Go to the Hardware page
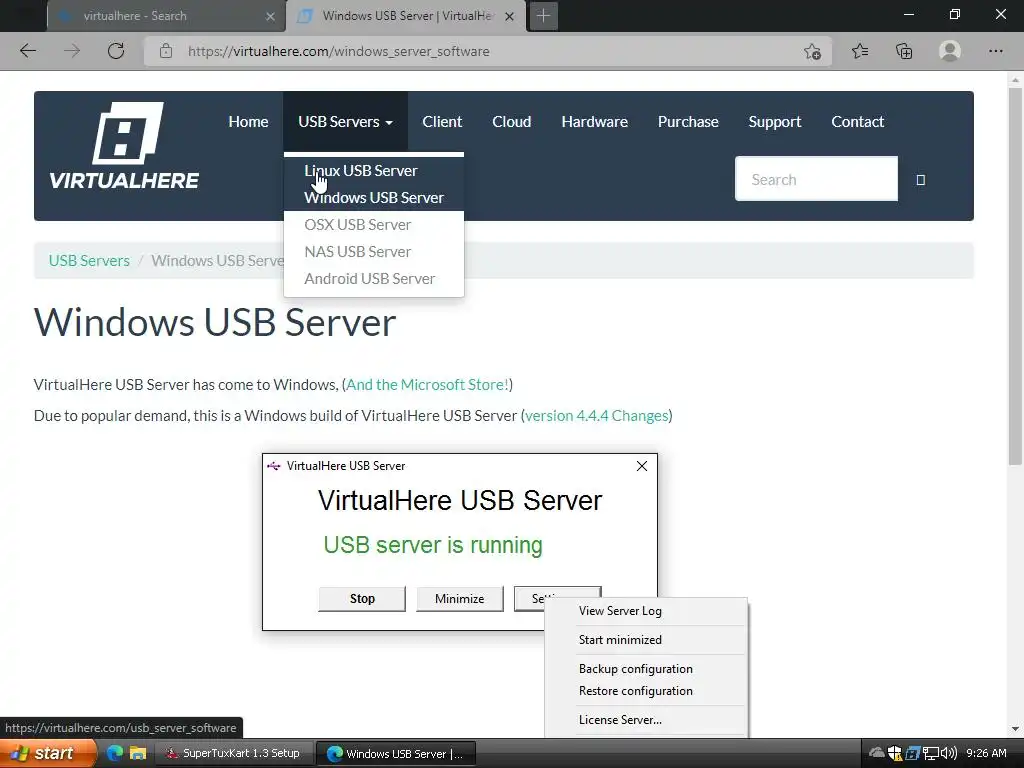 [x=594, y=121]
